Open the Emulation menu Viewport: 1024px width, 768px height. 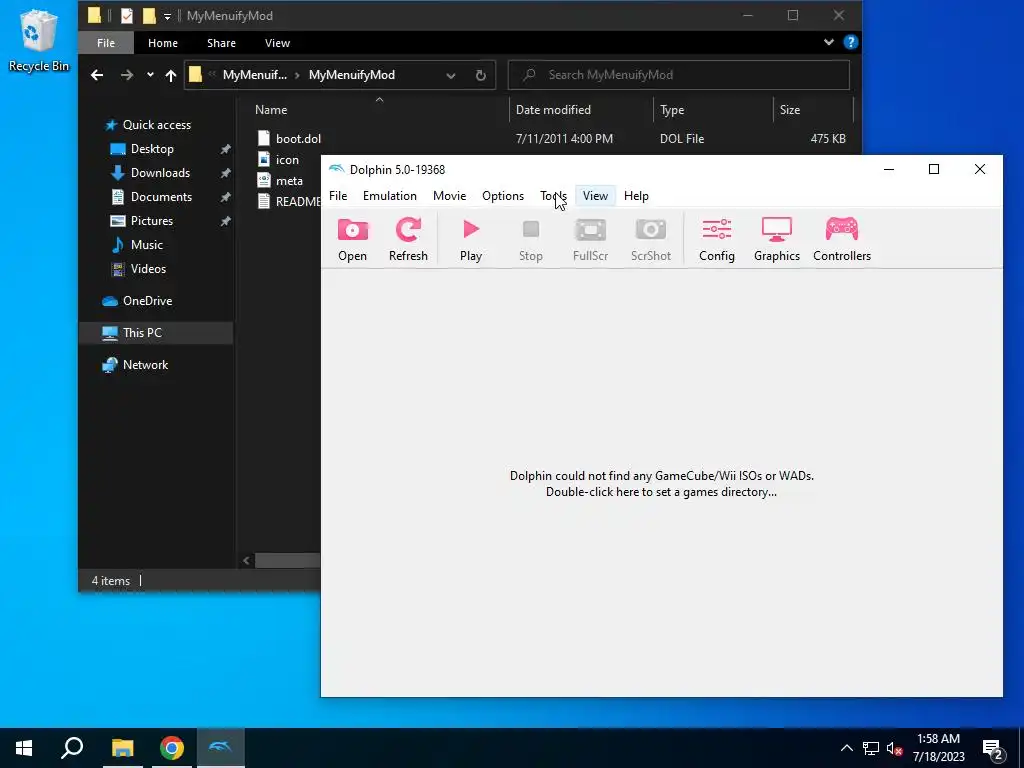tap(390, 196)
